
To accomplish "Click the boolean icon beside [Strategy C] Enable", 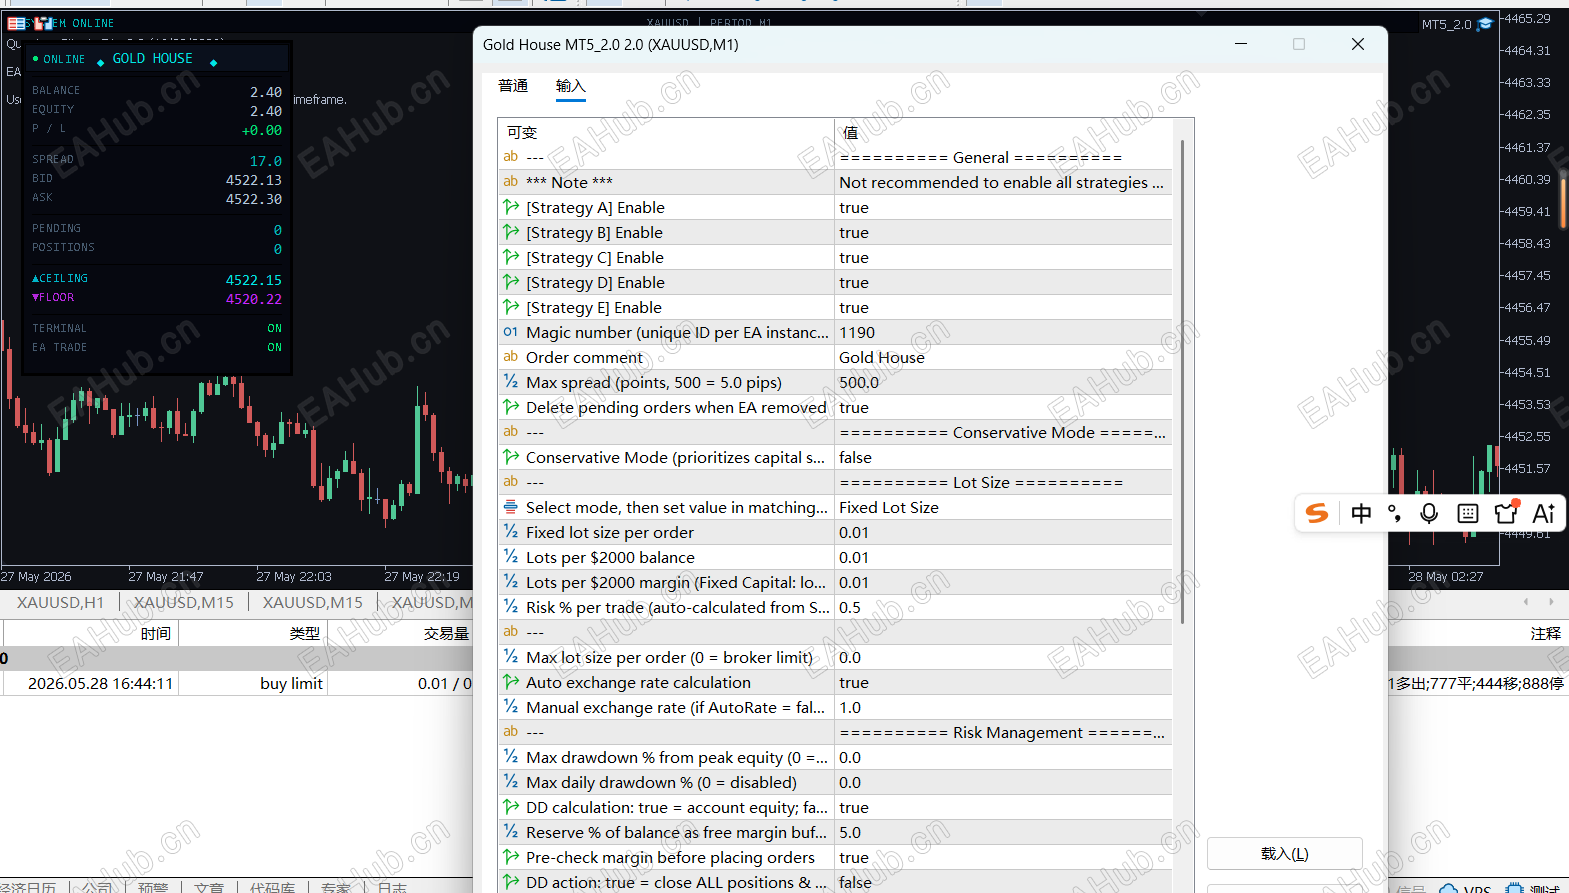I will (511, 257).
